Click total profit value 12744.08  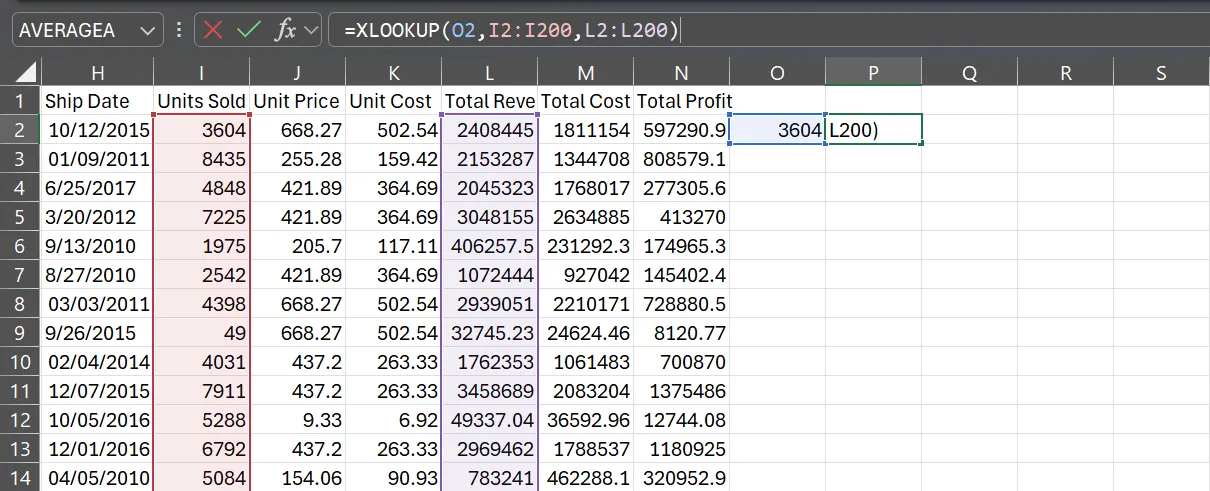pyautogui.click(x=681, y=420)
